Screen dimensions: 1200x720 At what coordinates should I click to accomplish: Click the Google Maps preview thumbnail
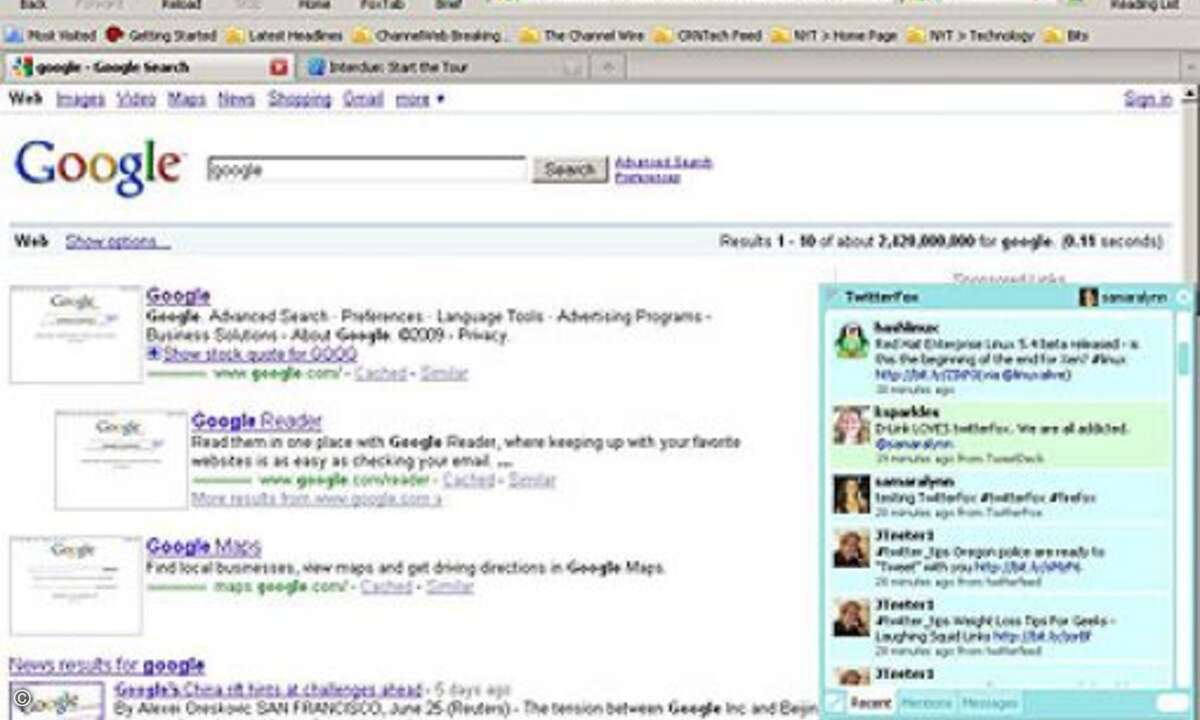coord(76,586)
